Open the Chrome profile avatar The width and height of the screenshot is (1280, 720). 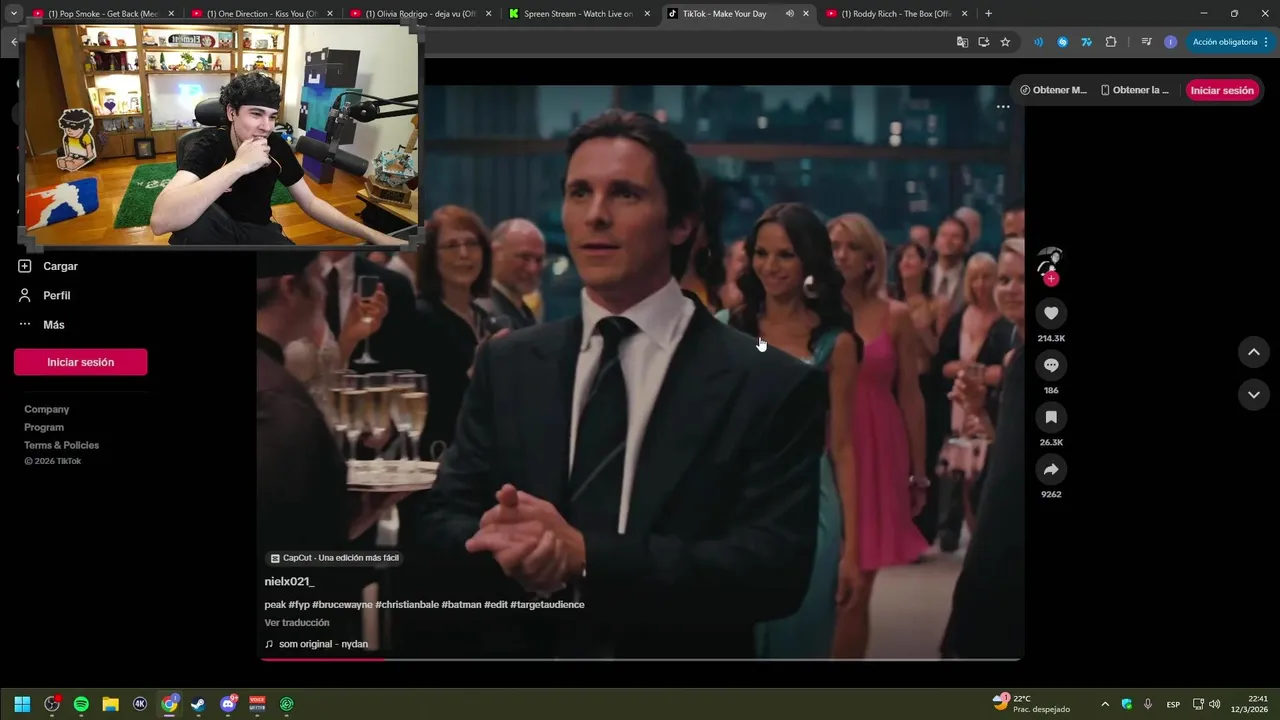1170,42
